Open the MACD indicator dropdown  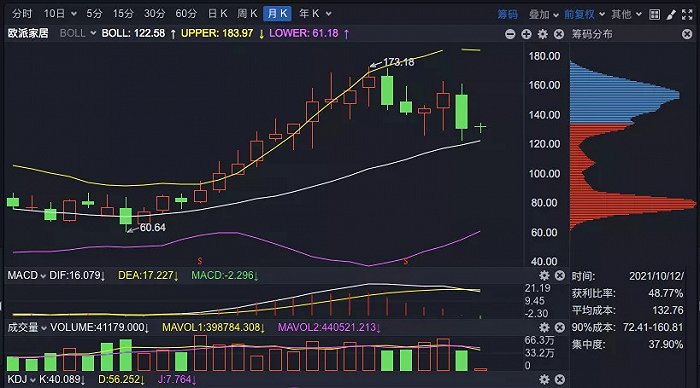(x=26, y=275)
